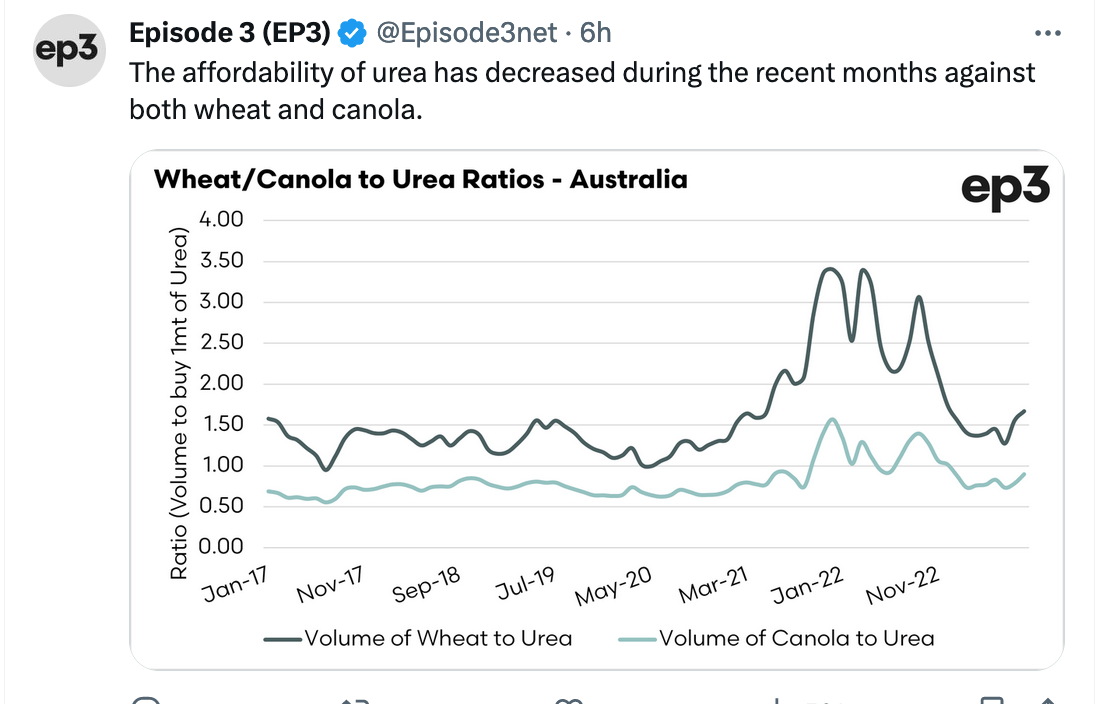Select the Volume of Canola to Urea label
This screenshot has height=704, width=1114.
click(796, 638)
